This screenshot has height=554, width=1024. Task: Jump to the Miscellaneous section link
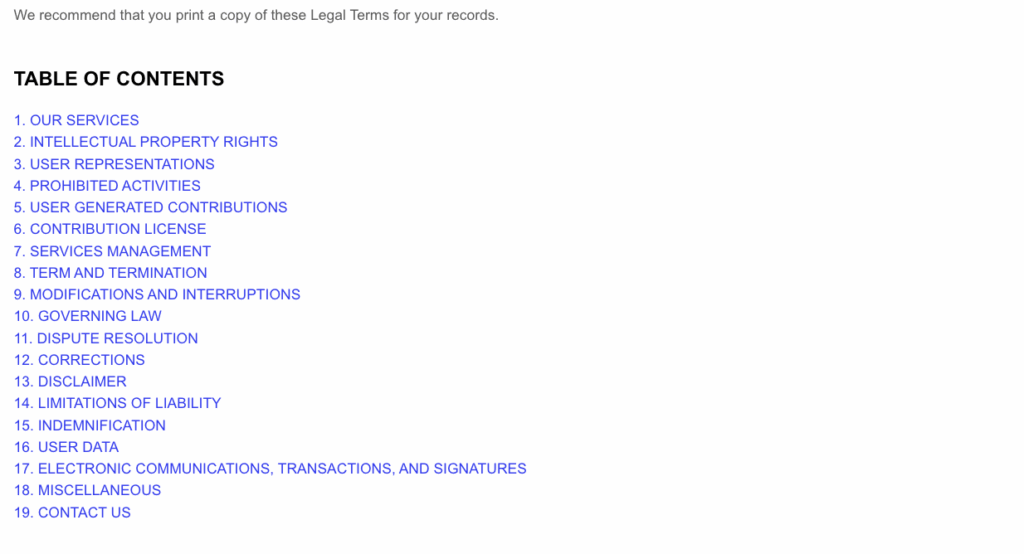point(88,490)
